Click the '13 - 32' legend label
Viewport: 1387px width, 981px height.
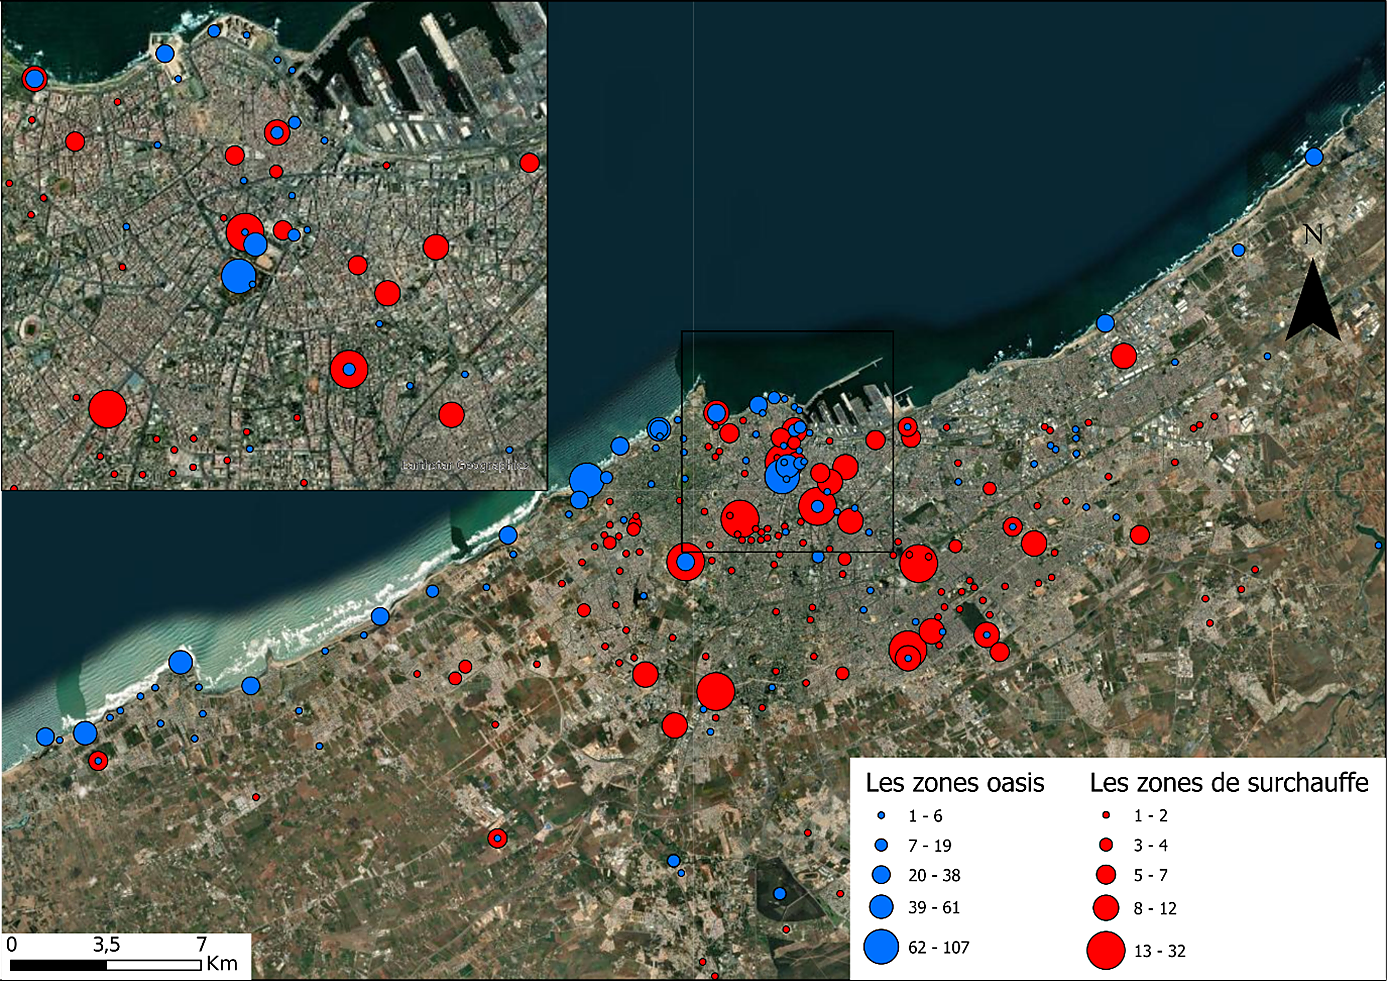click(1159, 951)
